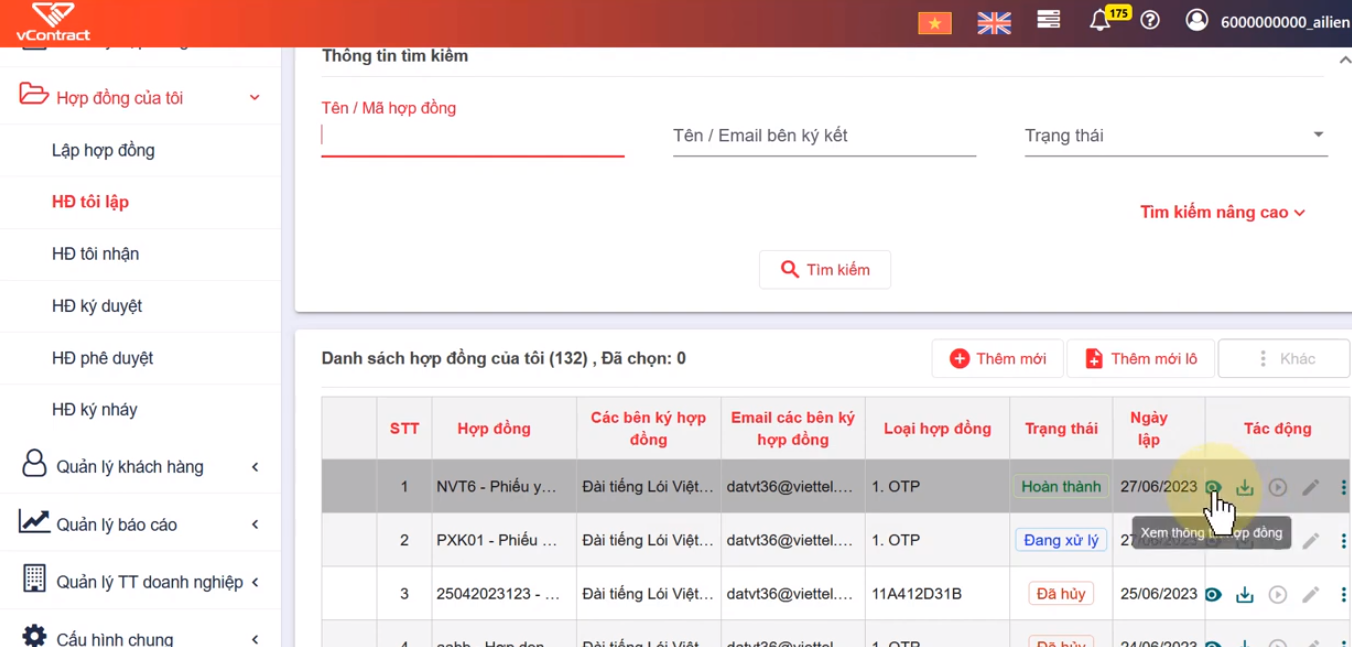Open the help question mark icon

point(1150,20)
